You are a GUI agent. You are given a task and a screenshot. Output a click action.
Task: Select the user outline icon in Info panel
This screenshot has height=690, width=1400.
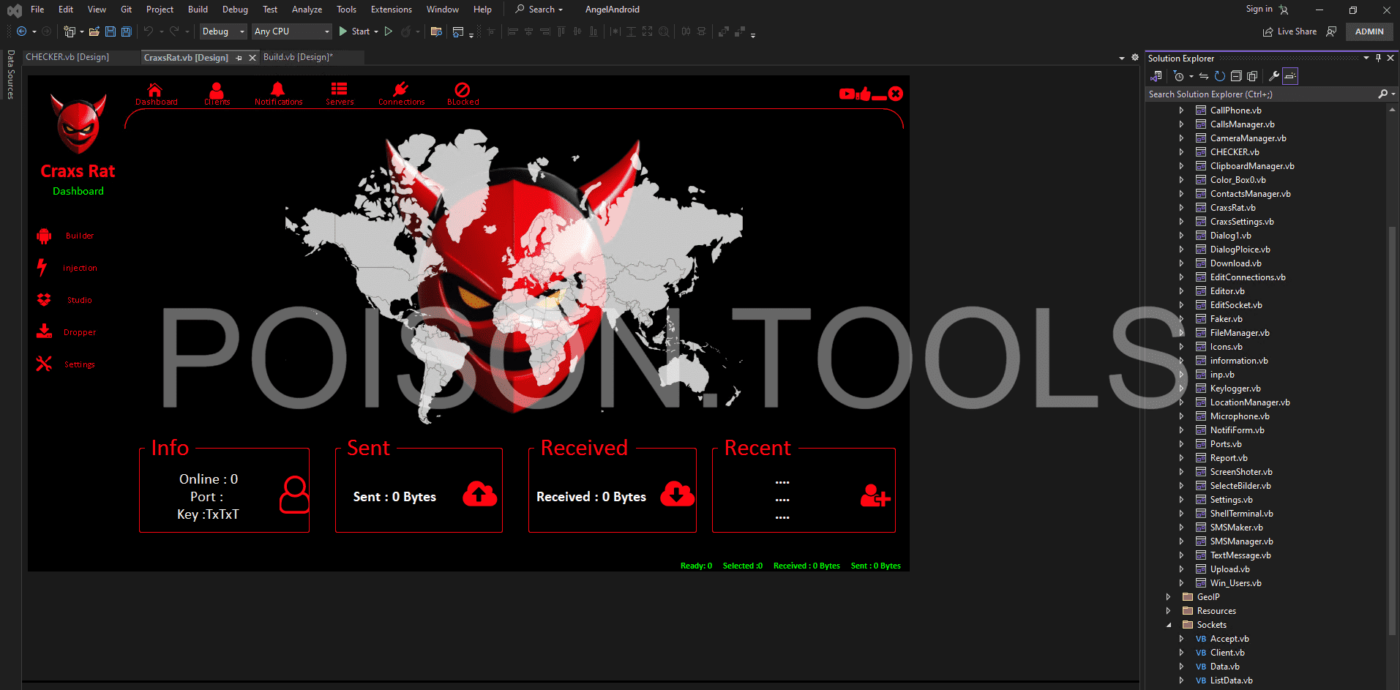click(294, 495)
